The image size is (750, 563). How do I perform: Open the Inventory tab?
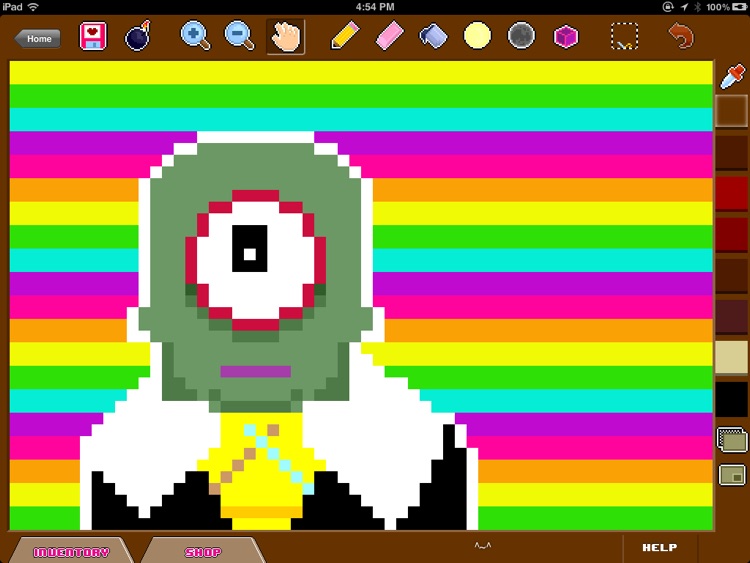pos(71,552)
